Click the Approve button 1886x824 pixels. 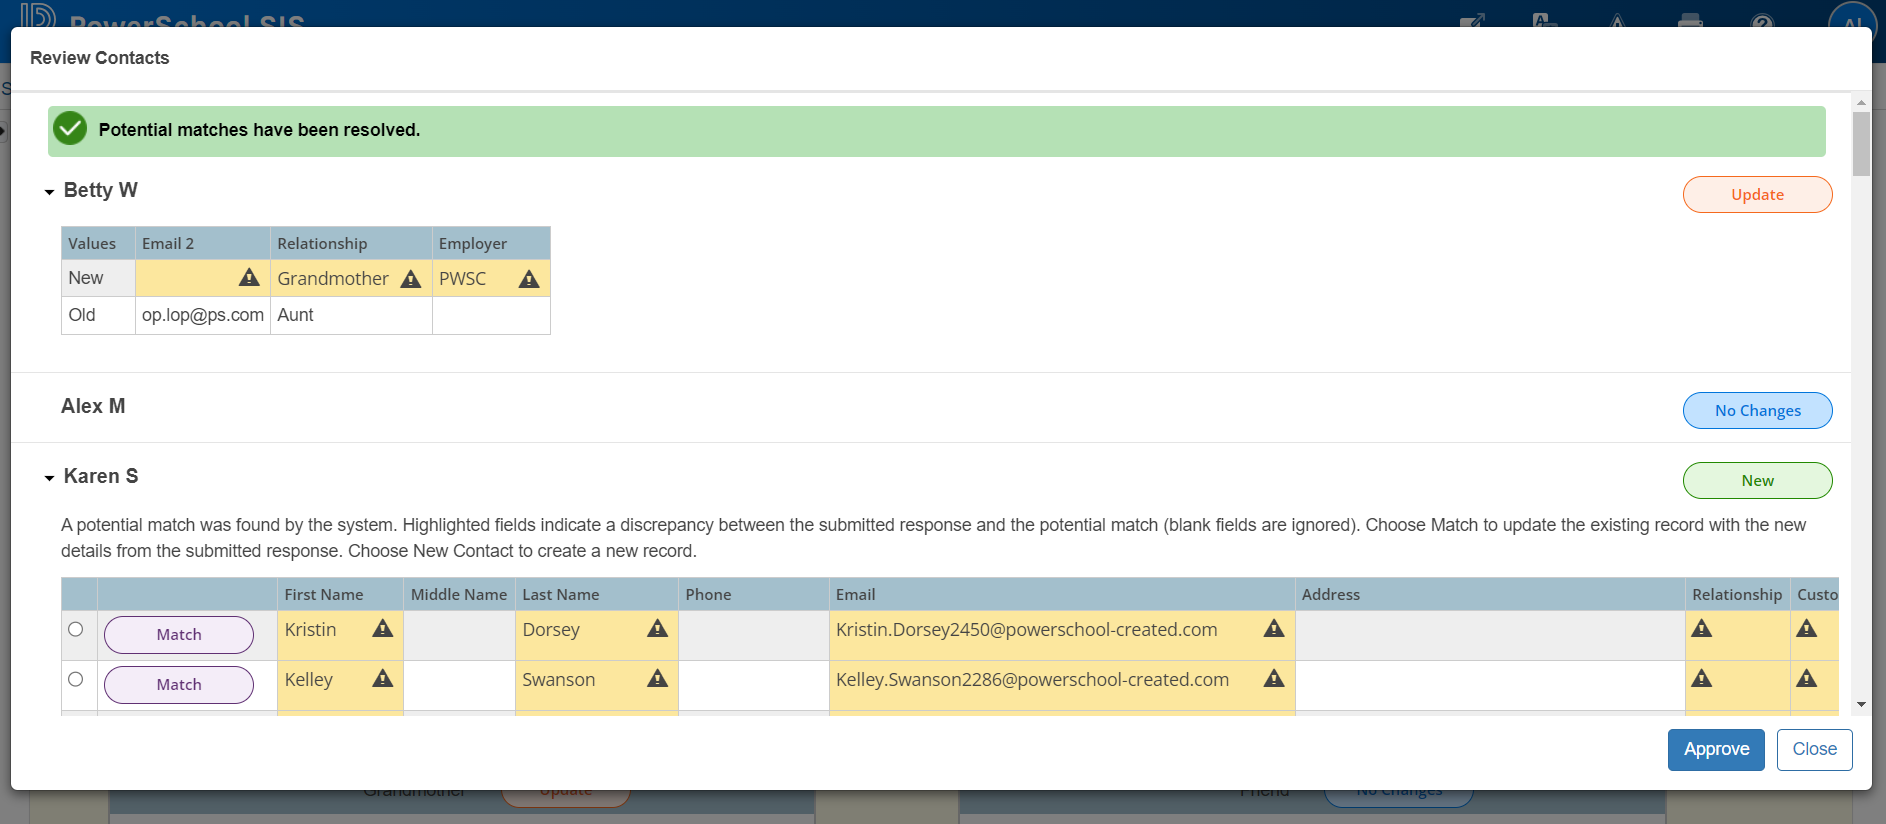(1716, 749)
